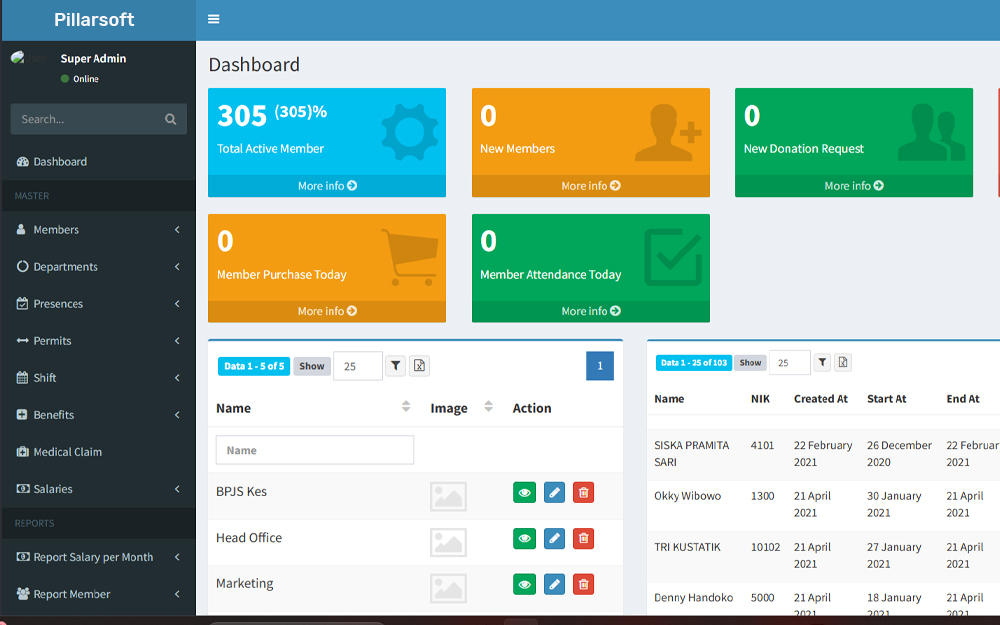Sort departments table by Name column
The width and height of the screenshot is (1000, 625).
click(406, 405)
